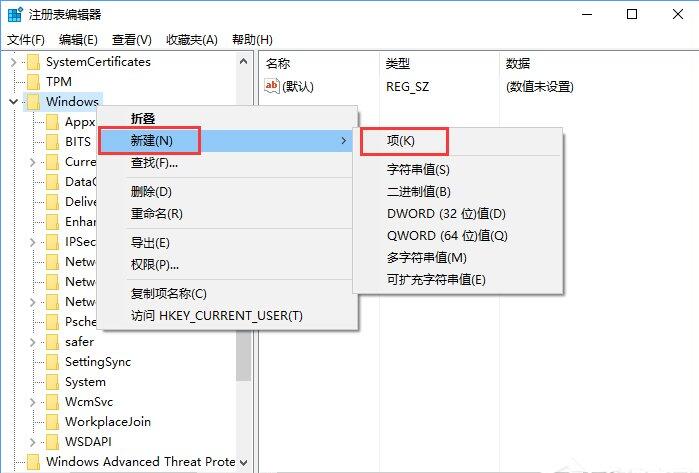Click the ab string value icon for (默认)
699x473 pixels.
tap(271, 86)
